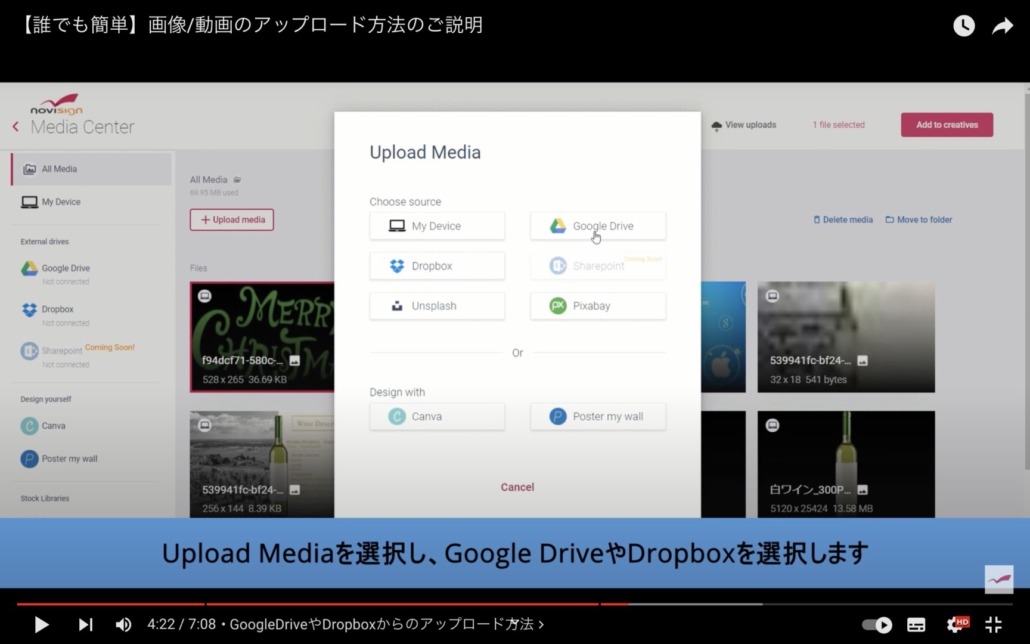This screenshot has width=1030, height=644.
Task: Turn on subtitles captions
Action: [916, 624]
